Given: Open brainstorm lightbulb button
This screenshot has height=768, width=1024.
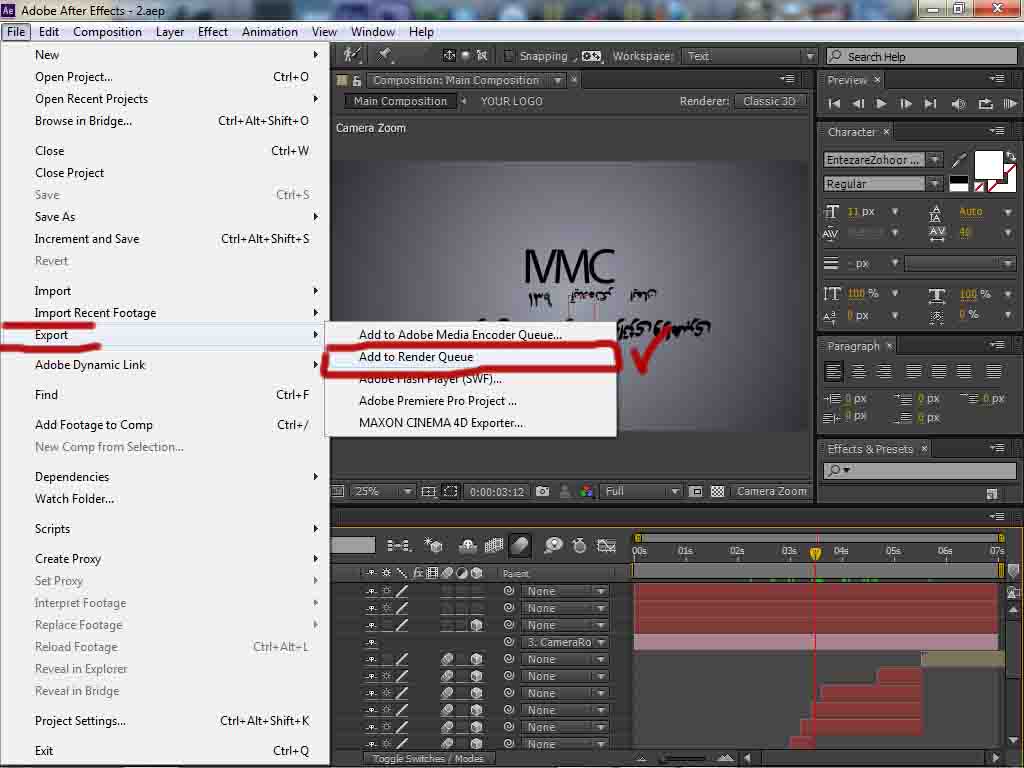Looking at the screenshot, I should pos(553,545).
